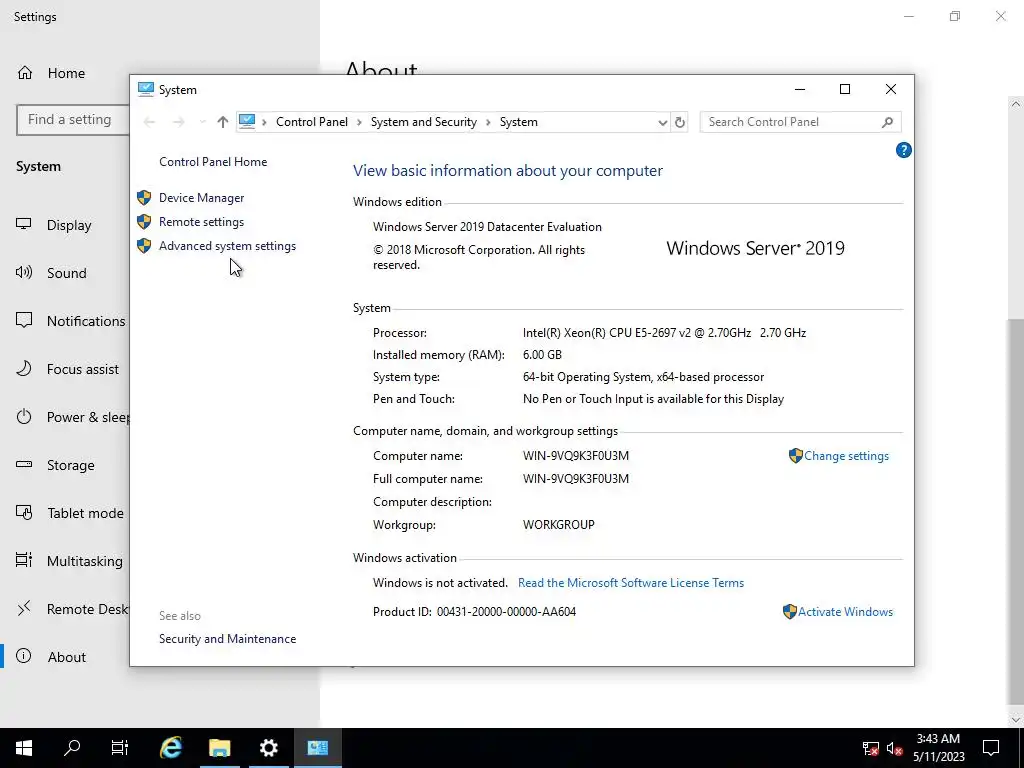This screenshot has width=1024, height=768.
Task: Switch to Settings gear in taskbar
Action: 268,748
